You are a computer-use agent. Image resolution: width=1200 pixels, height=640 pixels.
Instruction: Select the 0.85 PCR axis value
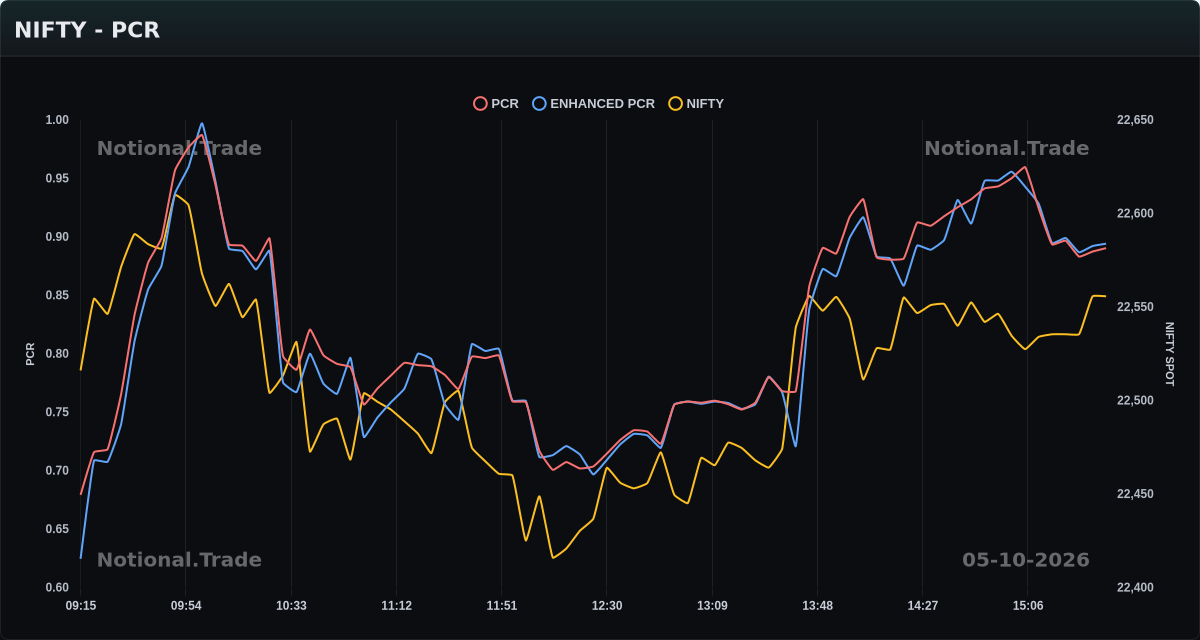click(x=57, y=295)
